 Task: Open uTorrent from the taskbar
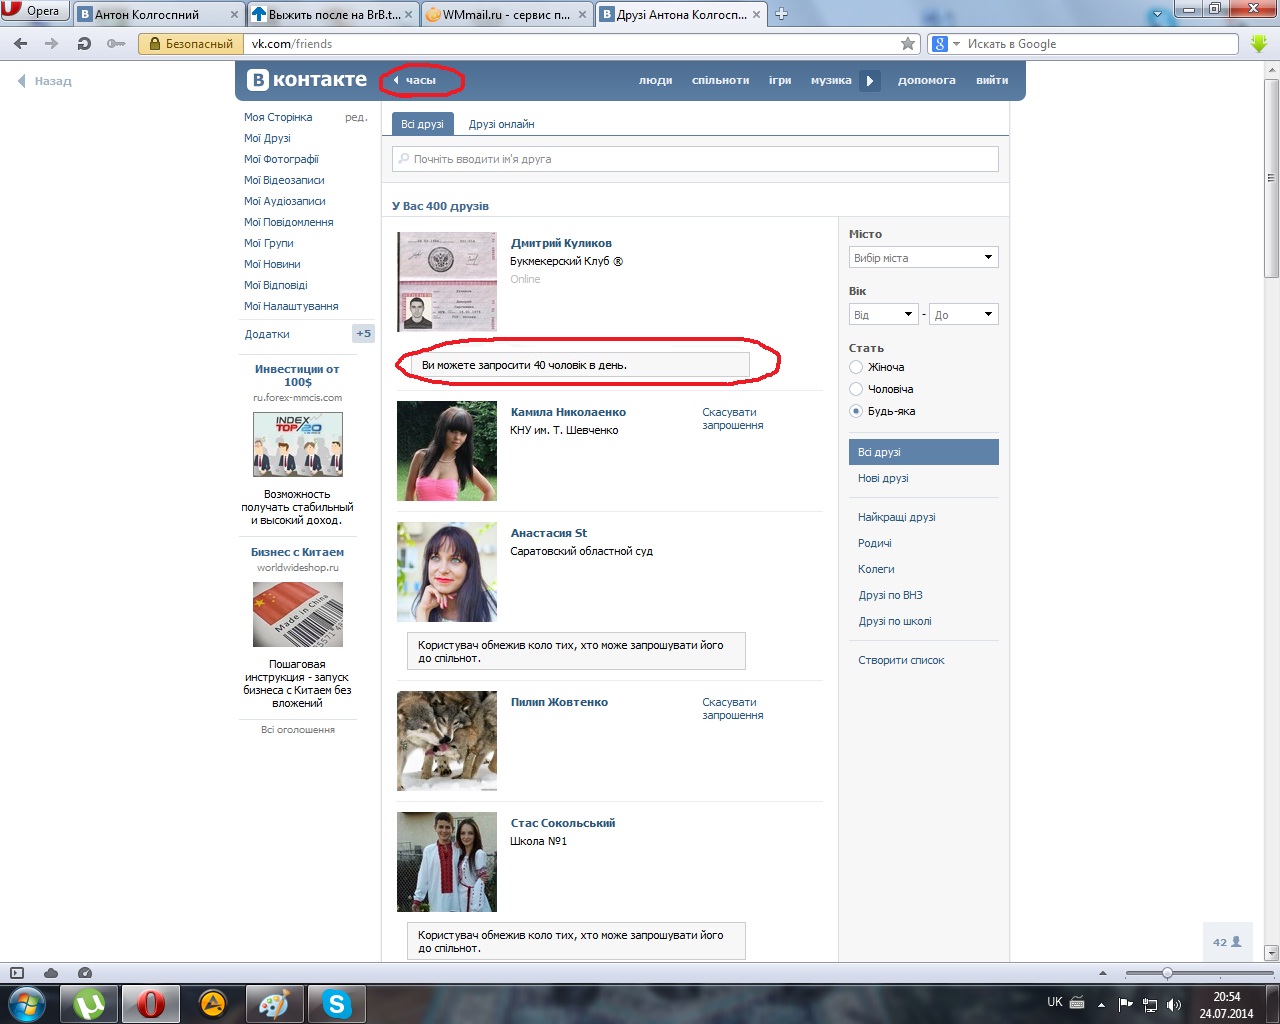coord(90,1003)
